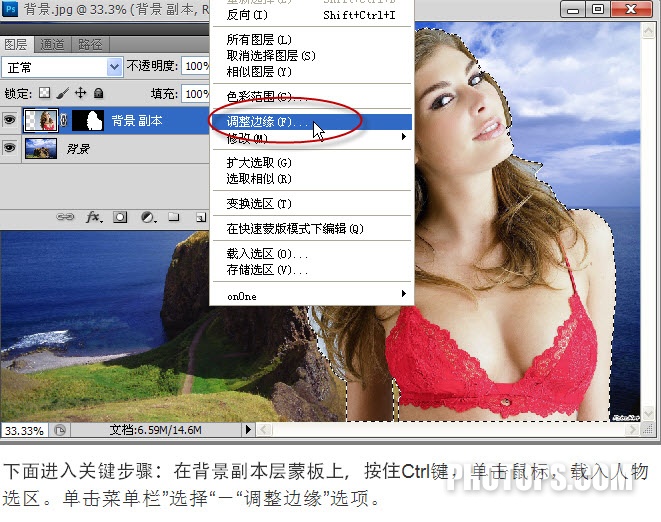The height and width of the screenshot is (522, 661).
Task: Create new adjustment layer icon
Action: click(x=148, y=217)
